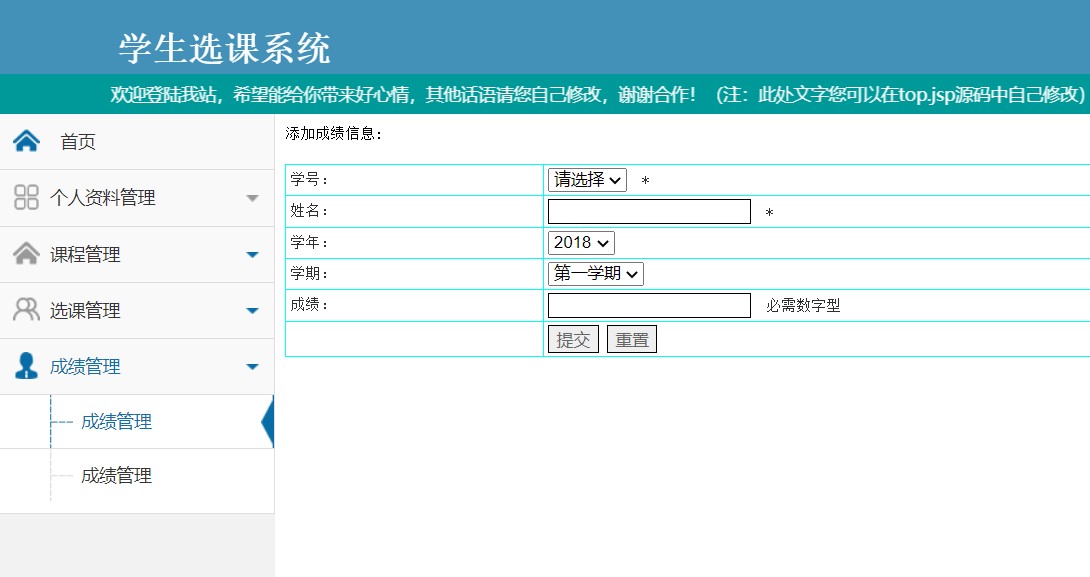
Task: Open the 选课管理 menu
Action: click(137, 311)
